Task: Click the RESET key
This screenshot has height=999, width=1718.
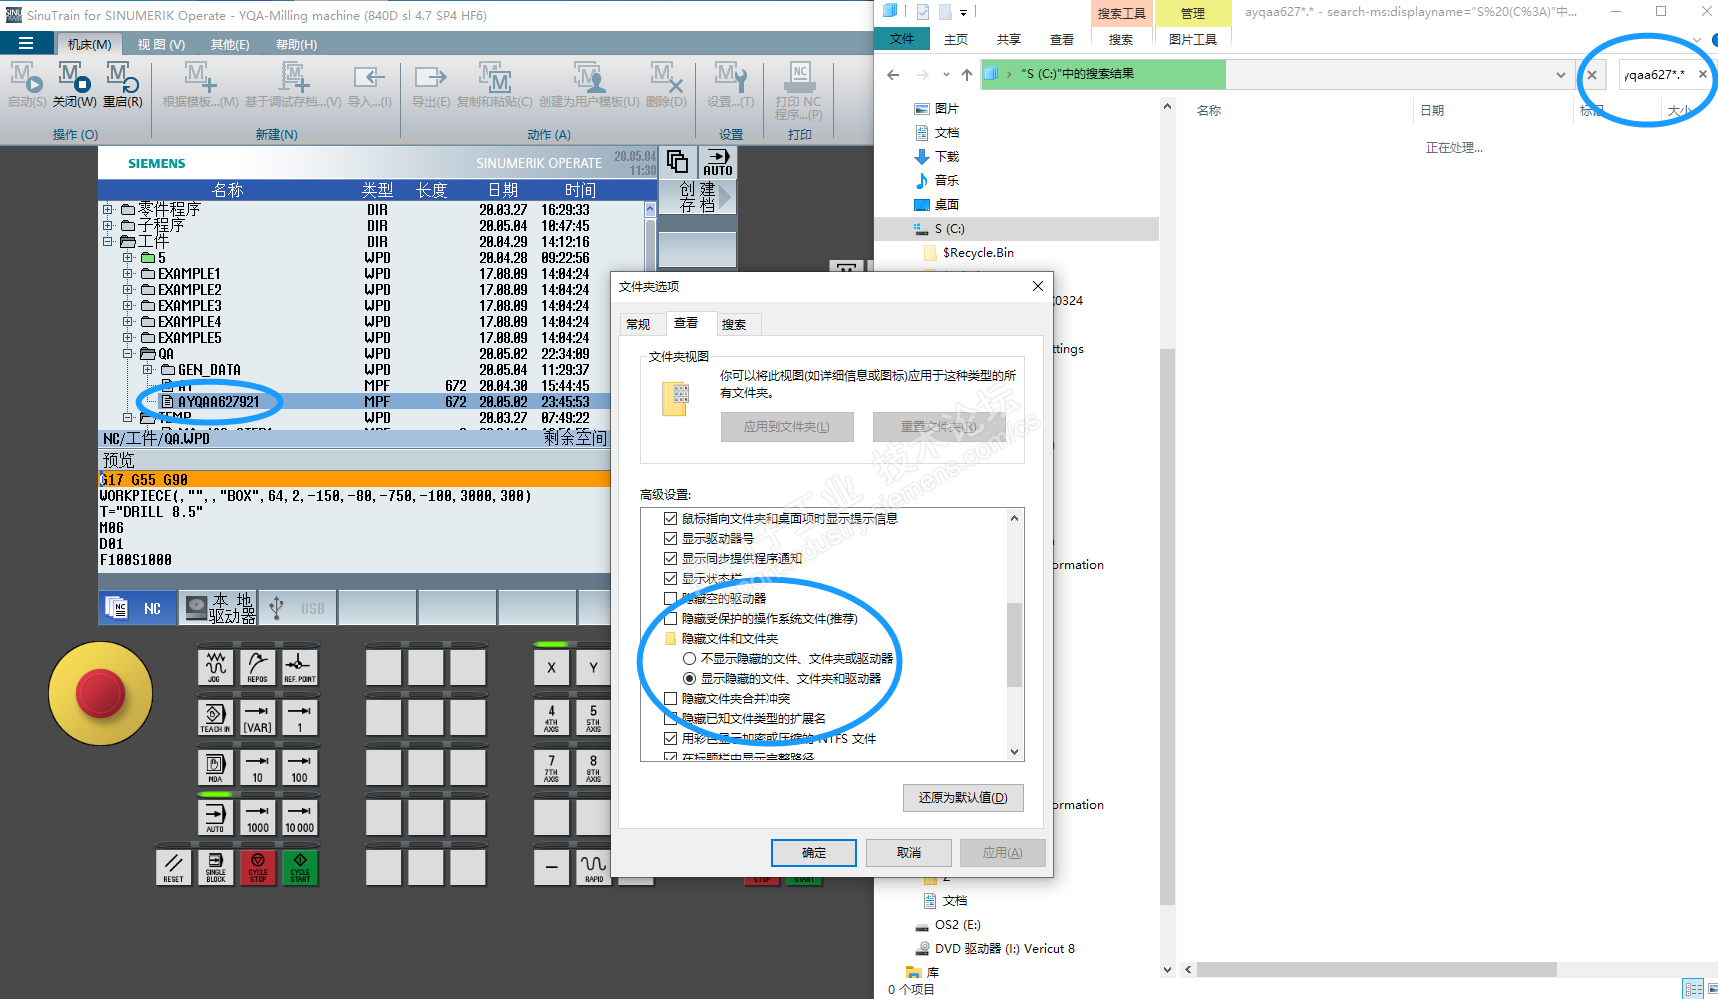Action: pyautogui.click(x=173, y=867)
